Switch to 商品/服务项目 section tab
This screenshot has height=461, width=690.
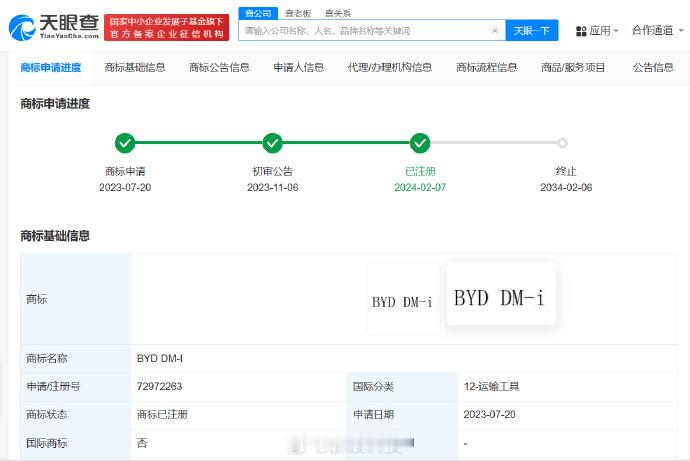pos(573,67)
